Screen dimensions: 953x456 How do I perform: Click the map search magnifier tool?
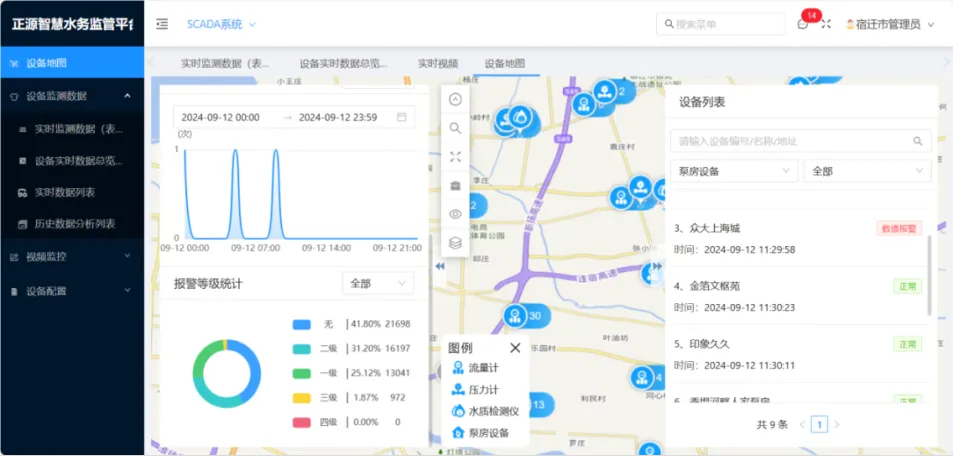click(455, 128)
